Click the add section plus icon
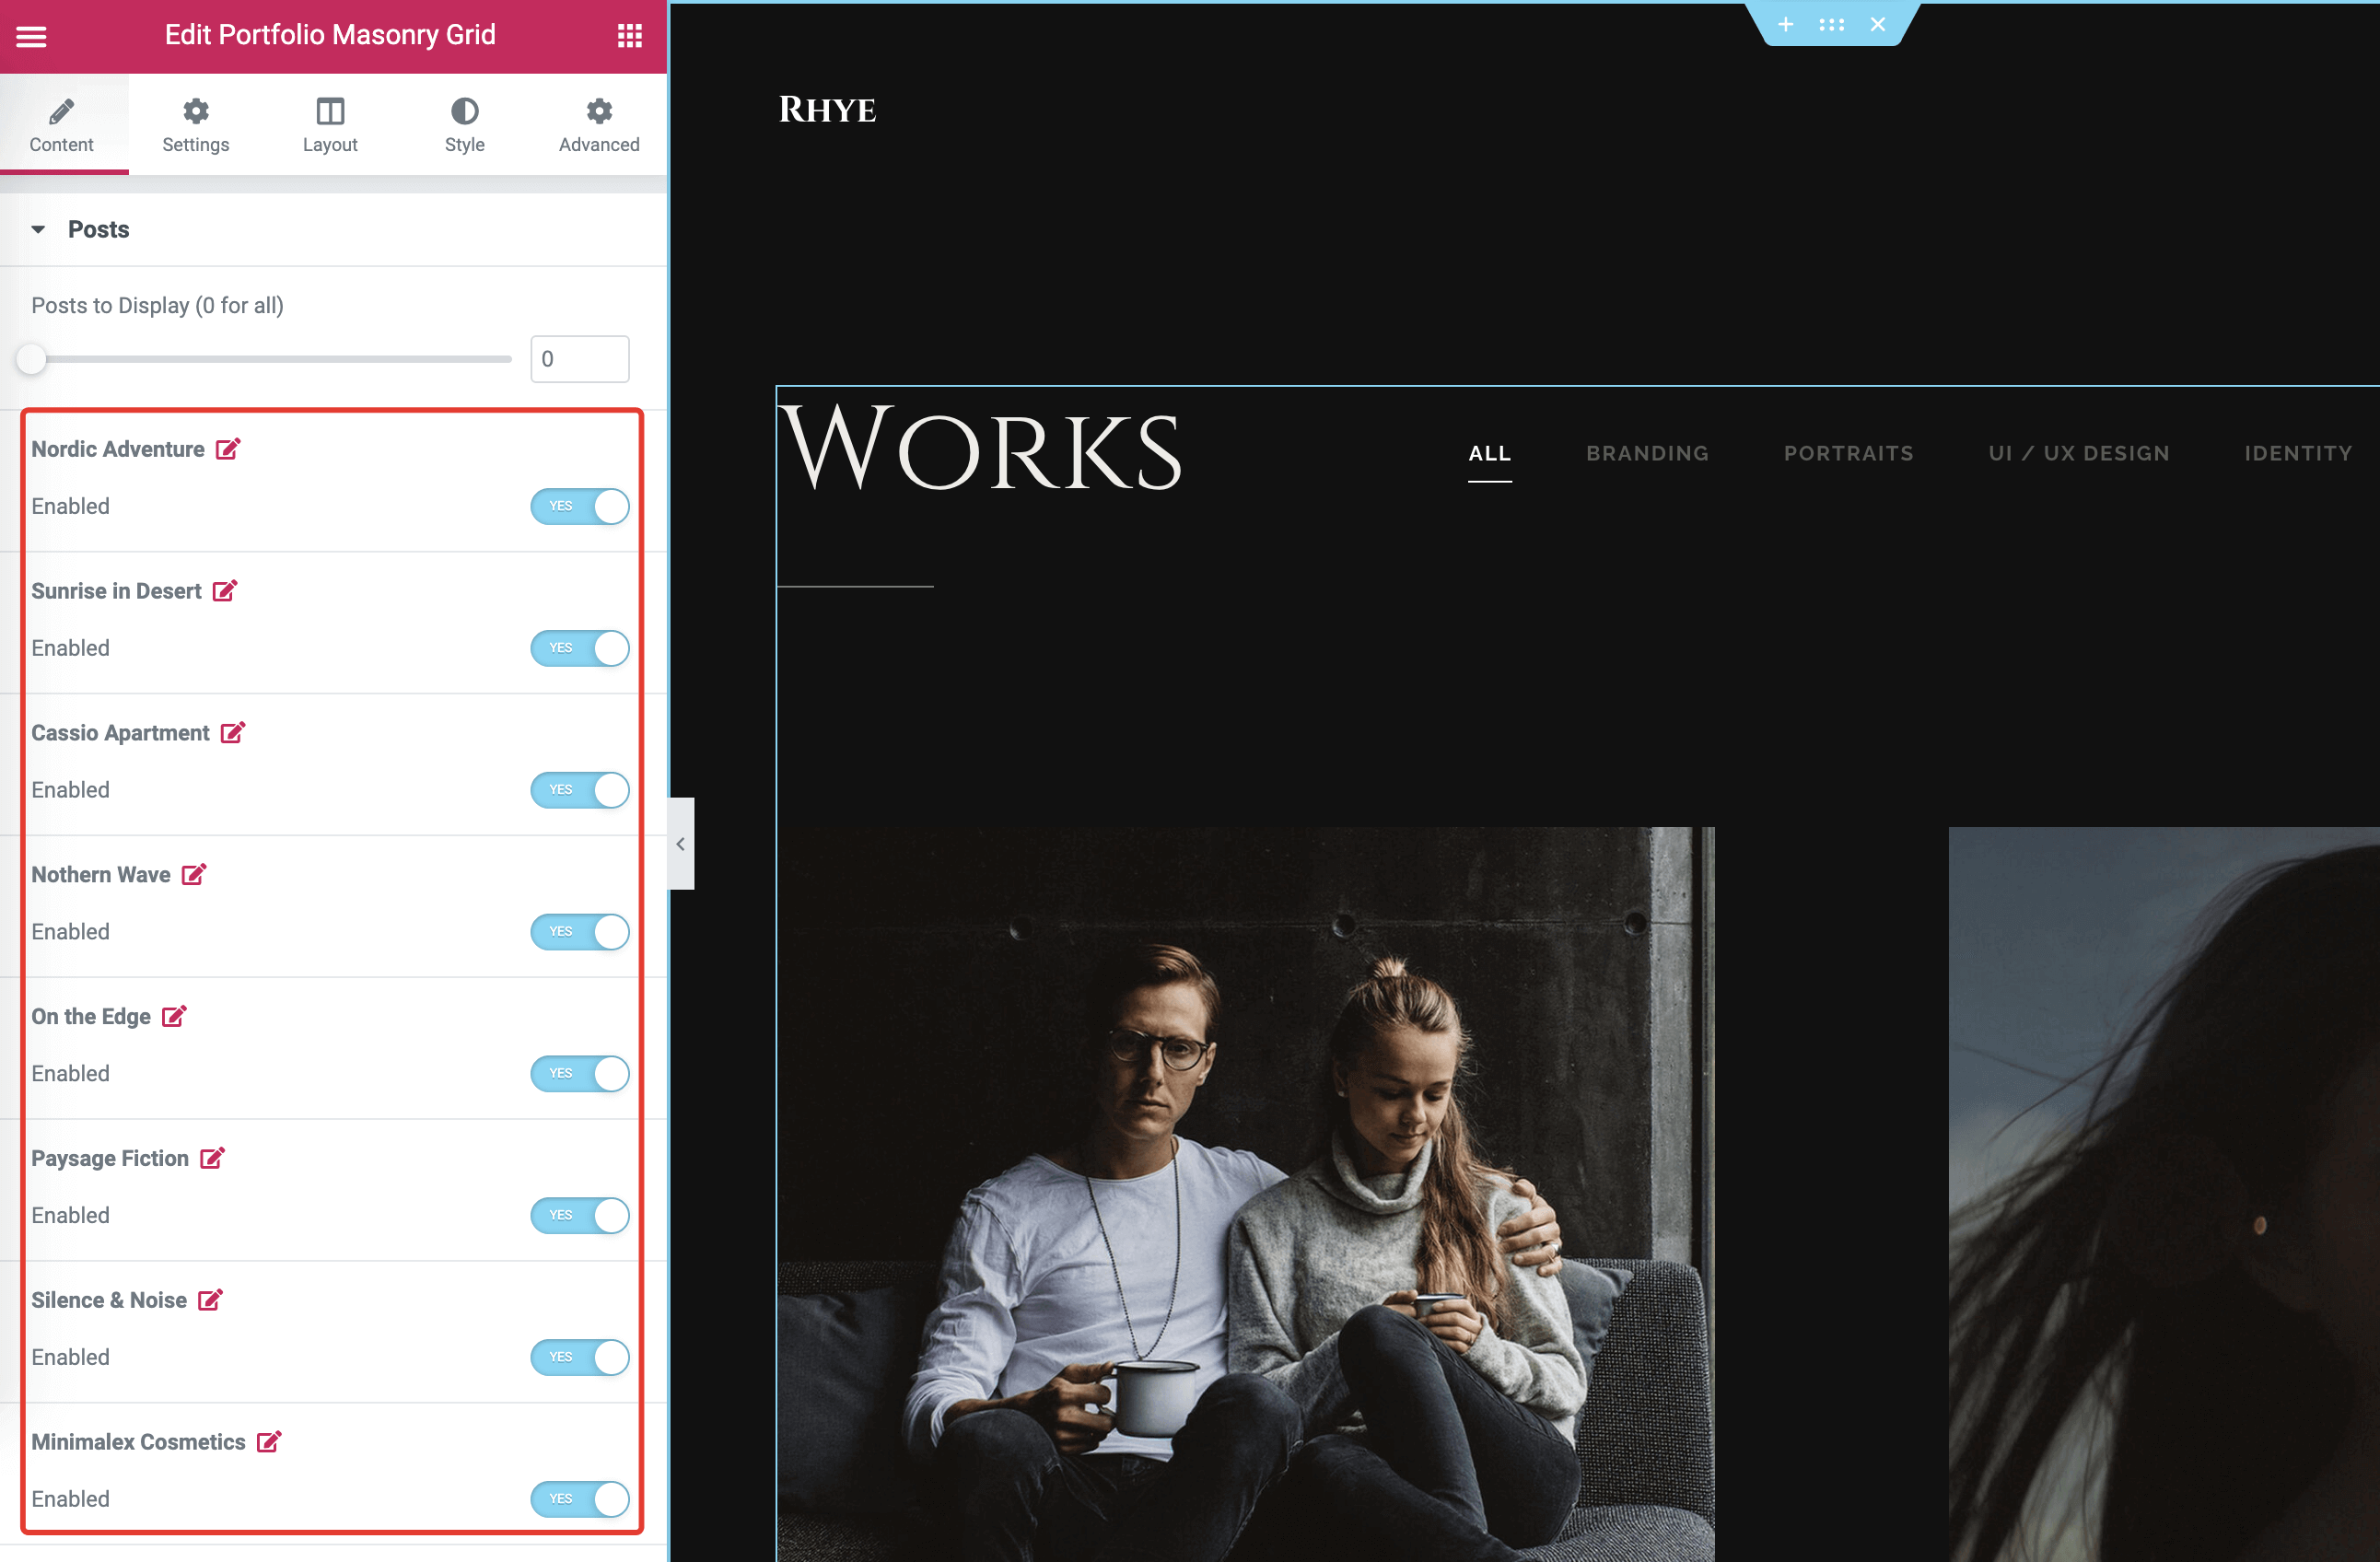Viewport: 2380px width, 1562px height. tap(1785, 24)
